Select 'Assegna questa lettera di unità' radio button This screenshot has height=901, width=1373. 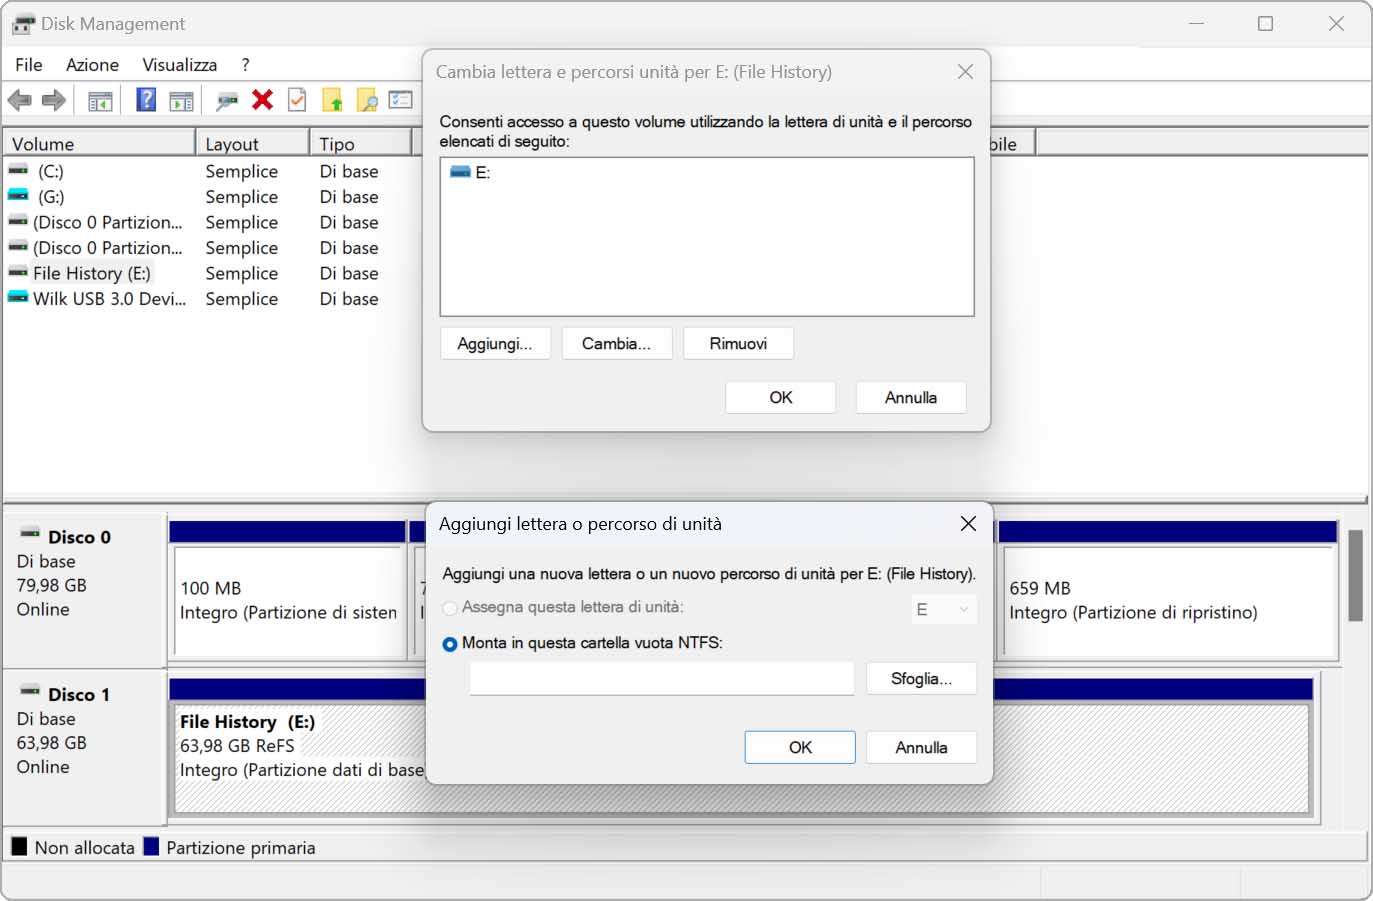point(450,608)
